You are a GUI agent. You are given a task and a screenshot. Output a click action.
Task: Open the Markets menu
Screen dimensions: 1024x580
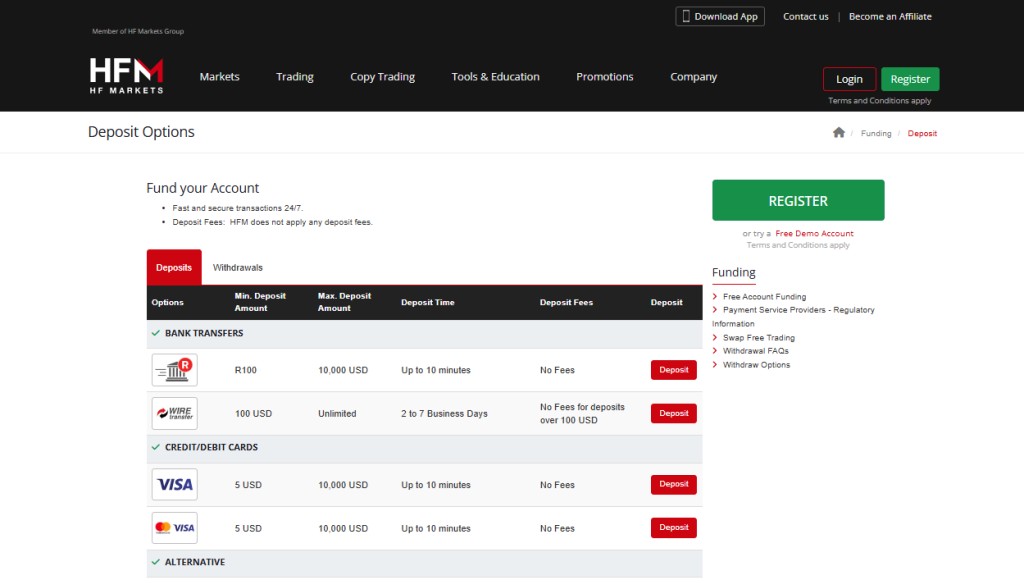pyautogui.click(x=219, y=77)
